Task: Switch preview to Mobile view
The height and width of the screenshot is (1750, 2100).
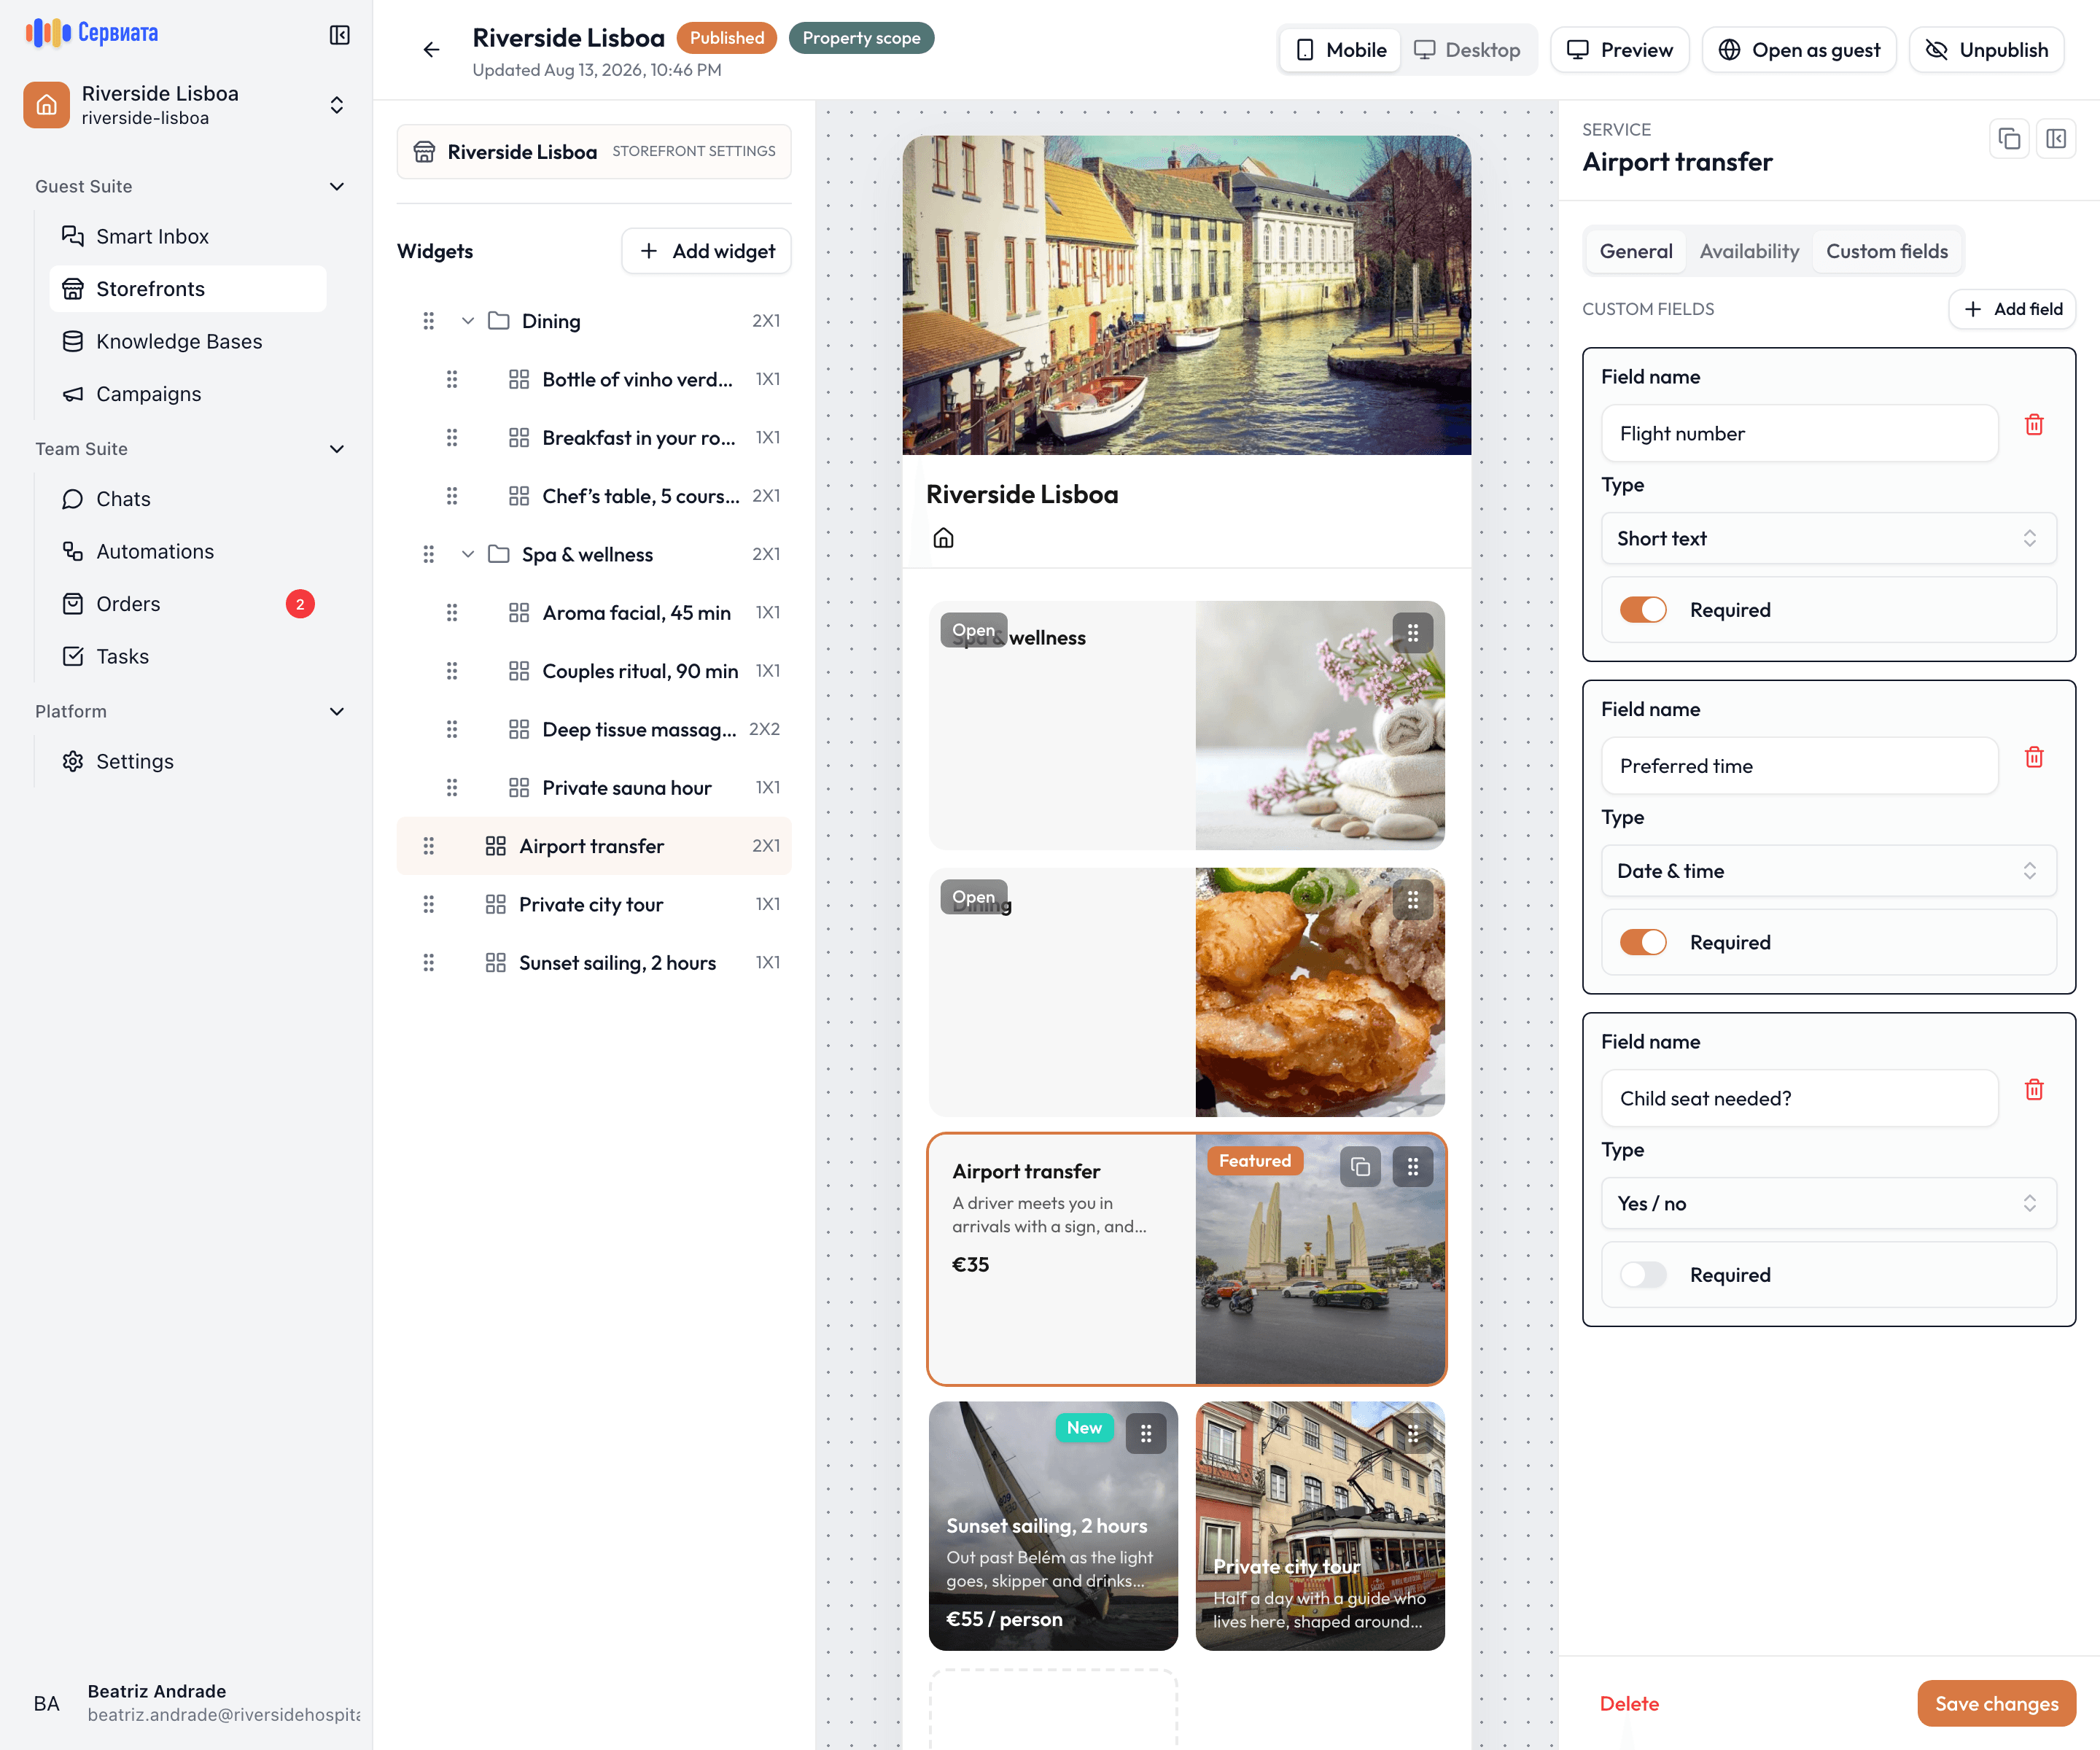Action: tap(1341, 50)
